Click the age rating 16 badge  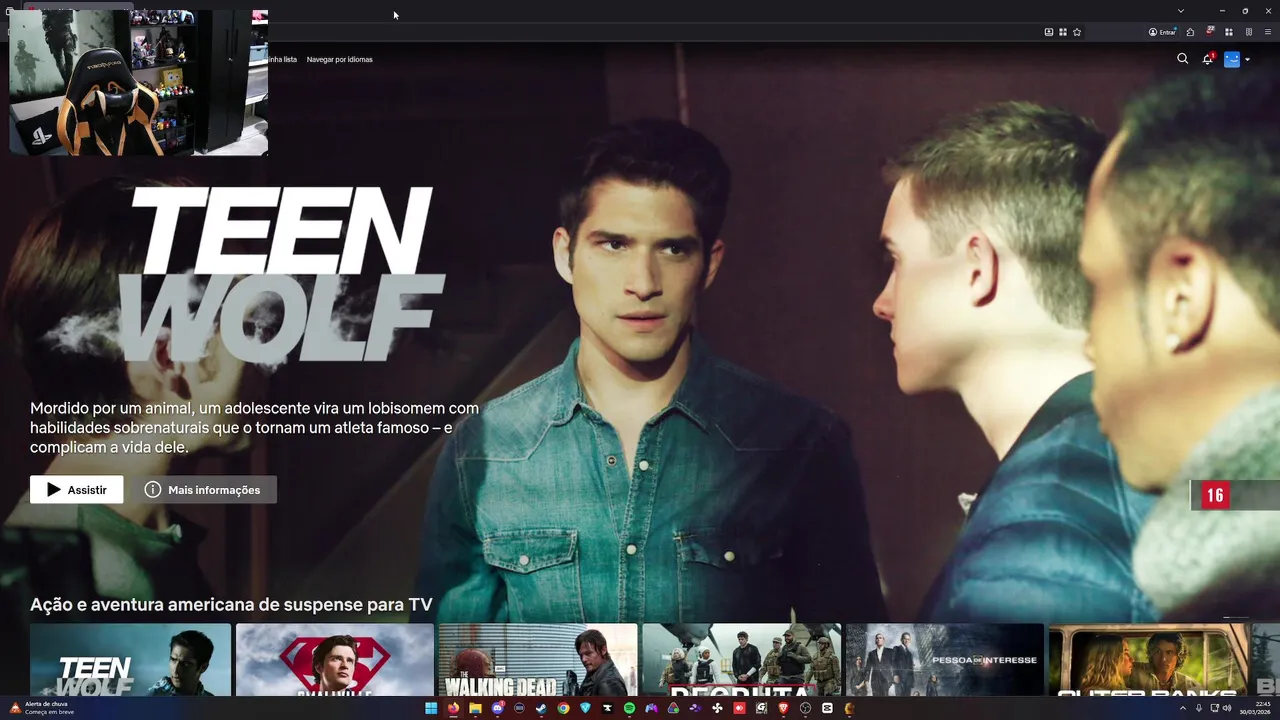(x=1215, y=495)
